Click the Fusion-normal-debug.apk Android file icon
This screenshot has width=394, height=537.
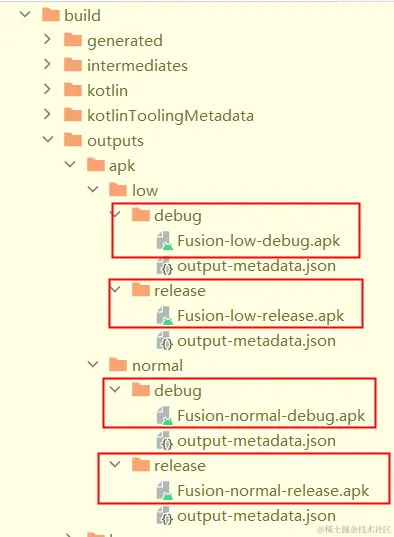pos(165,416)
